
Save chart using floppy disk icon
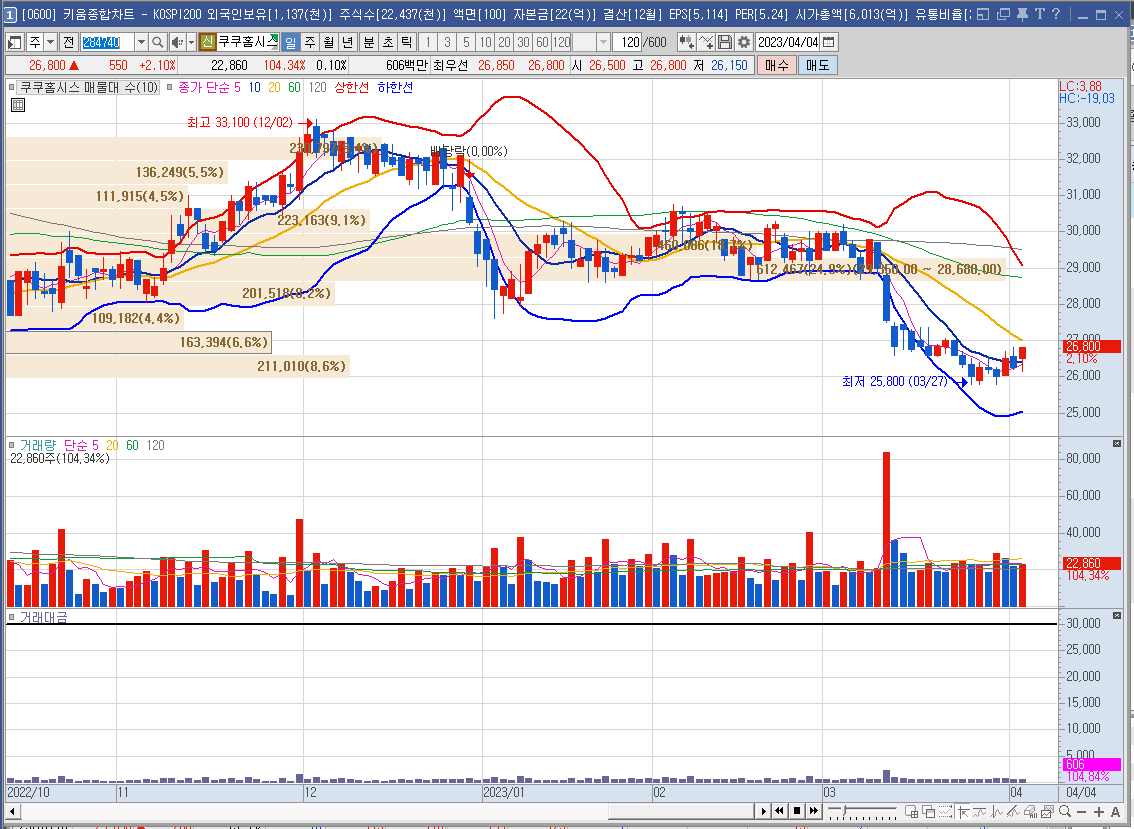click(x=725, y=43)
